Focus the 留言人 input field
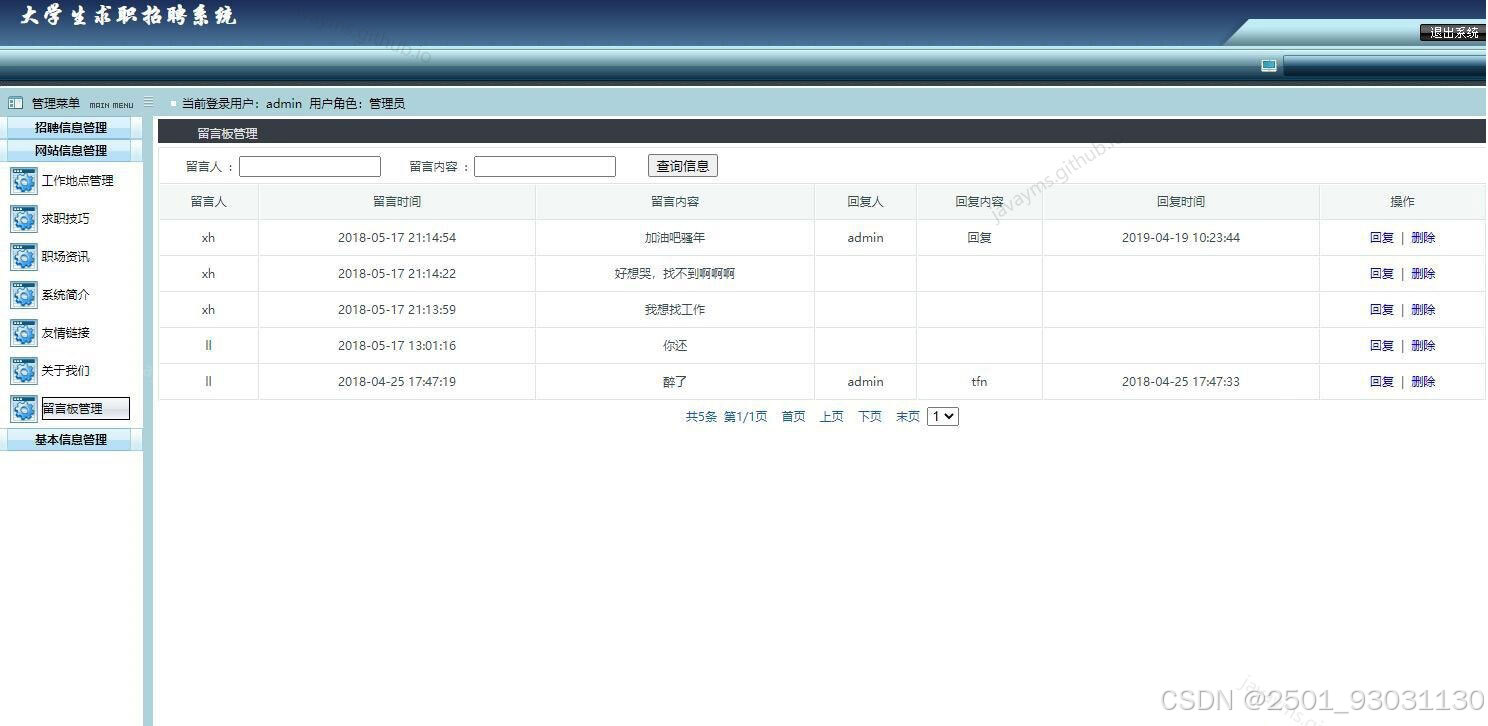 tap(310, 167)
